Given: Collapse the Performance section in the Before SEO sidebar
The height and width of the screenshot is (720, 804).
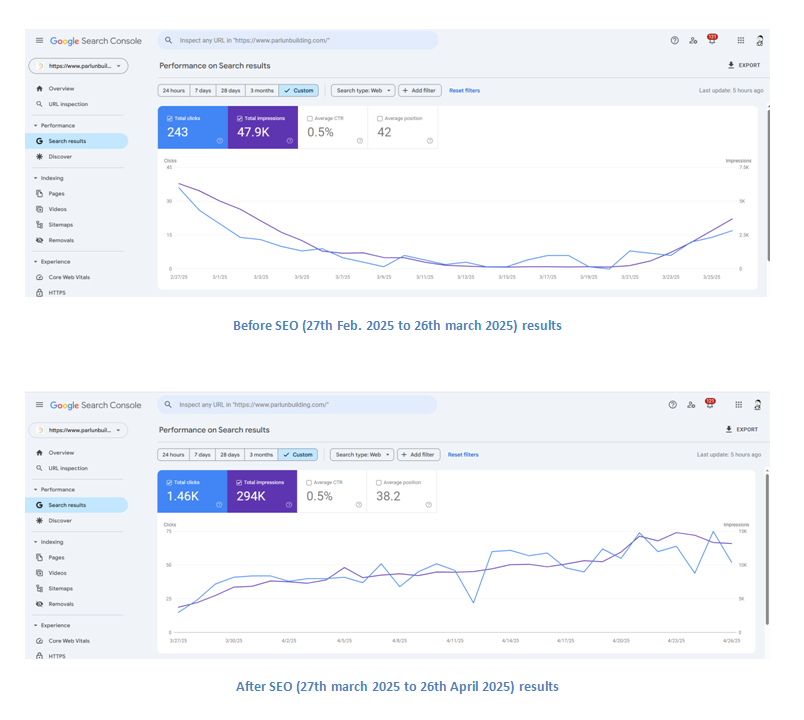Looking at the screenshot, I should (x=36, y=126).
